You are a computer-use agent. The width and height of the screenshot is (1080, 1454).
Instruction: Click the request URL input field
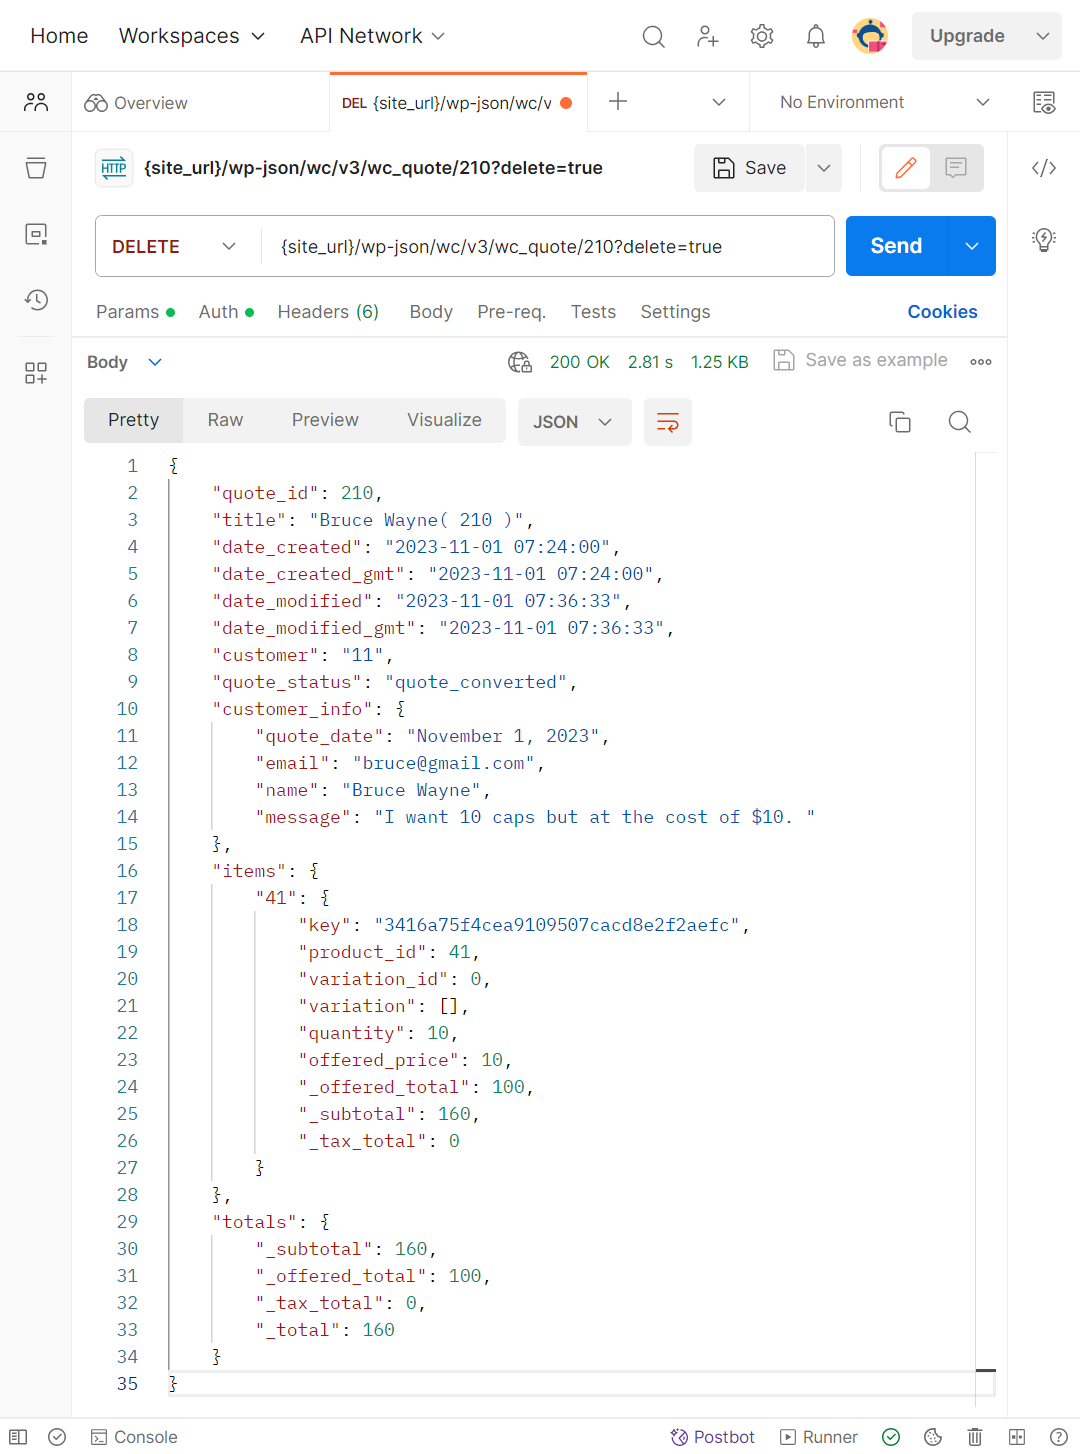pos(548,246)
